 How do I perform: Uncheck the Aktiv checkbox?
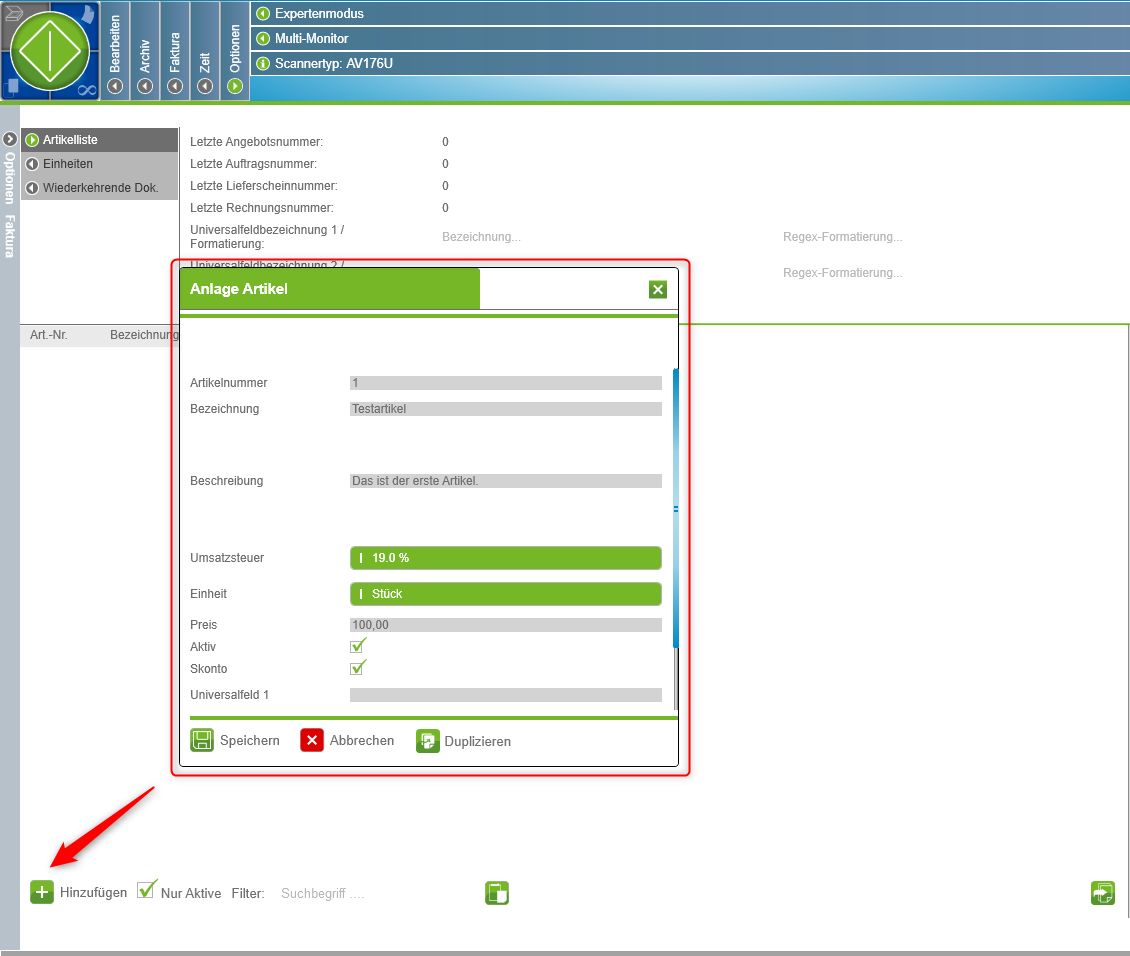pyautogui.click(x=358, y=646)
